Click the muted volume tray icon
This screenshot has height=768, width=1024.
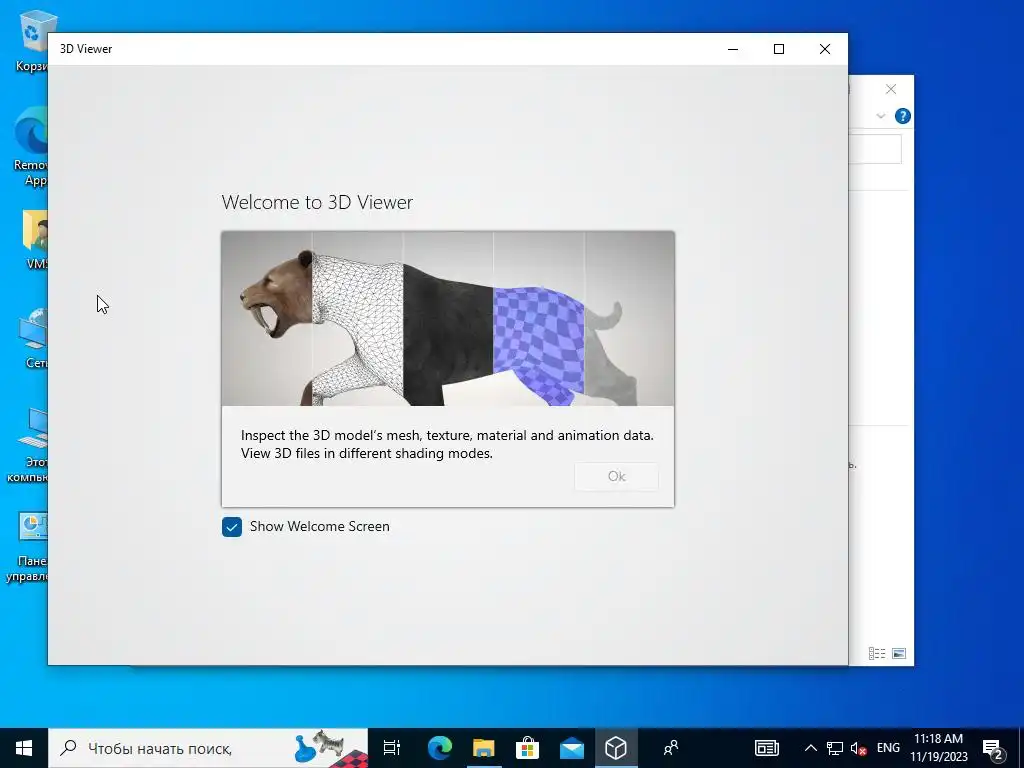pyautogui.click(x=859, y=748)
